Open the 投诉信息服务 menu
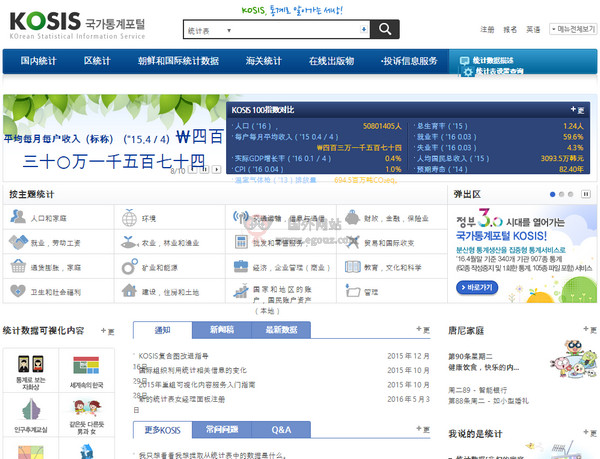This screenshot has height=459, width=600. coord(409,61)
